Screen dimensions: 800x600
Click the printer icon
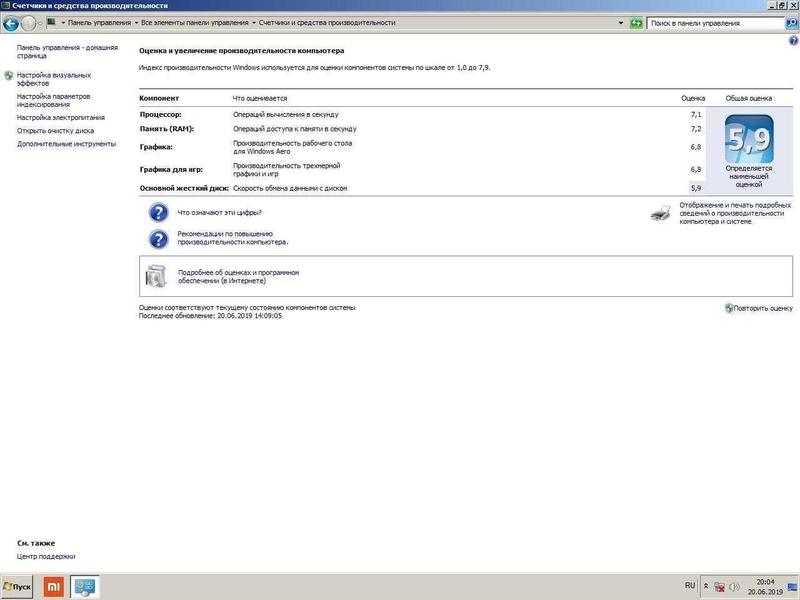661,213
